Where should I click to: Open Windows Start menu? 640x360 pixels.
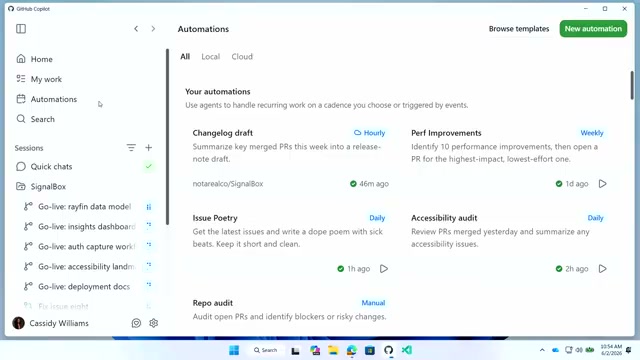click(234, 350)
